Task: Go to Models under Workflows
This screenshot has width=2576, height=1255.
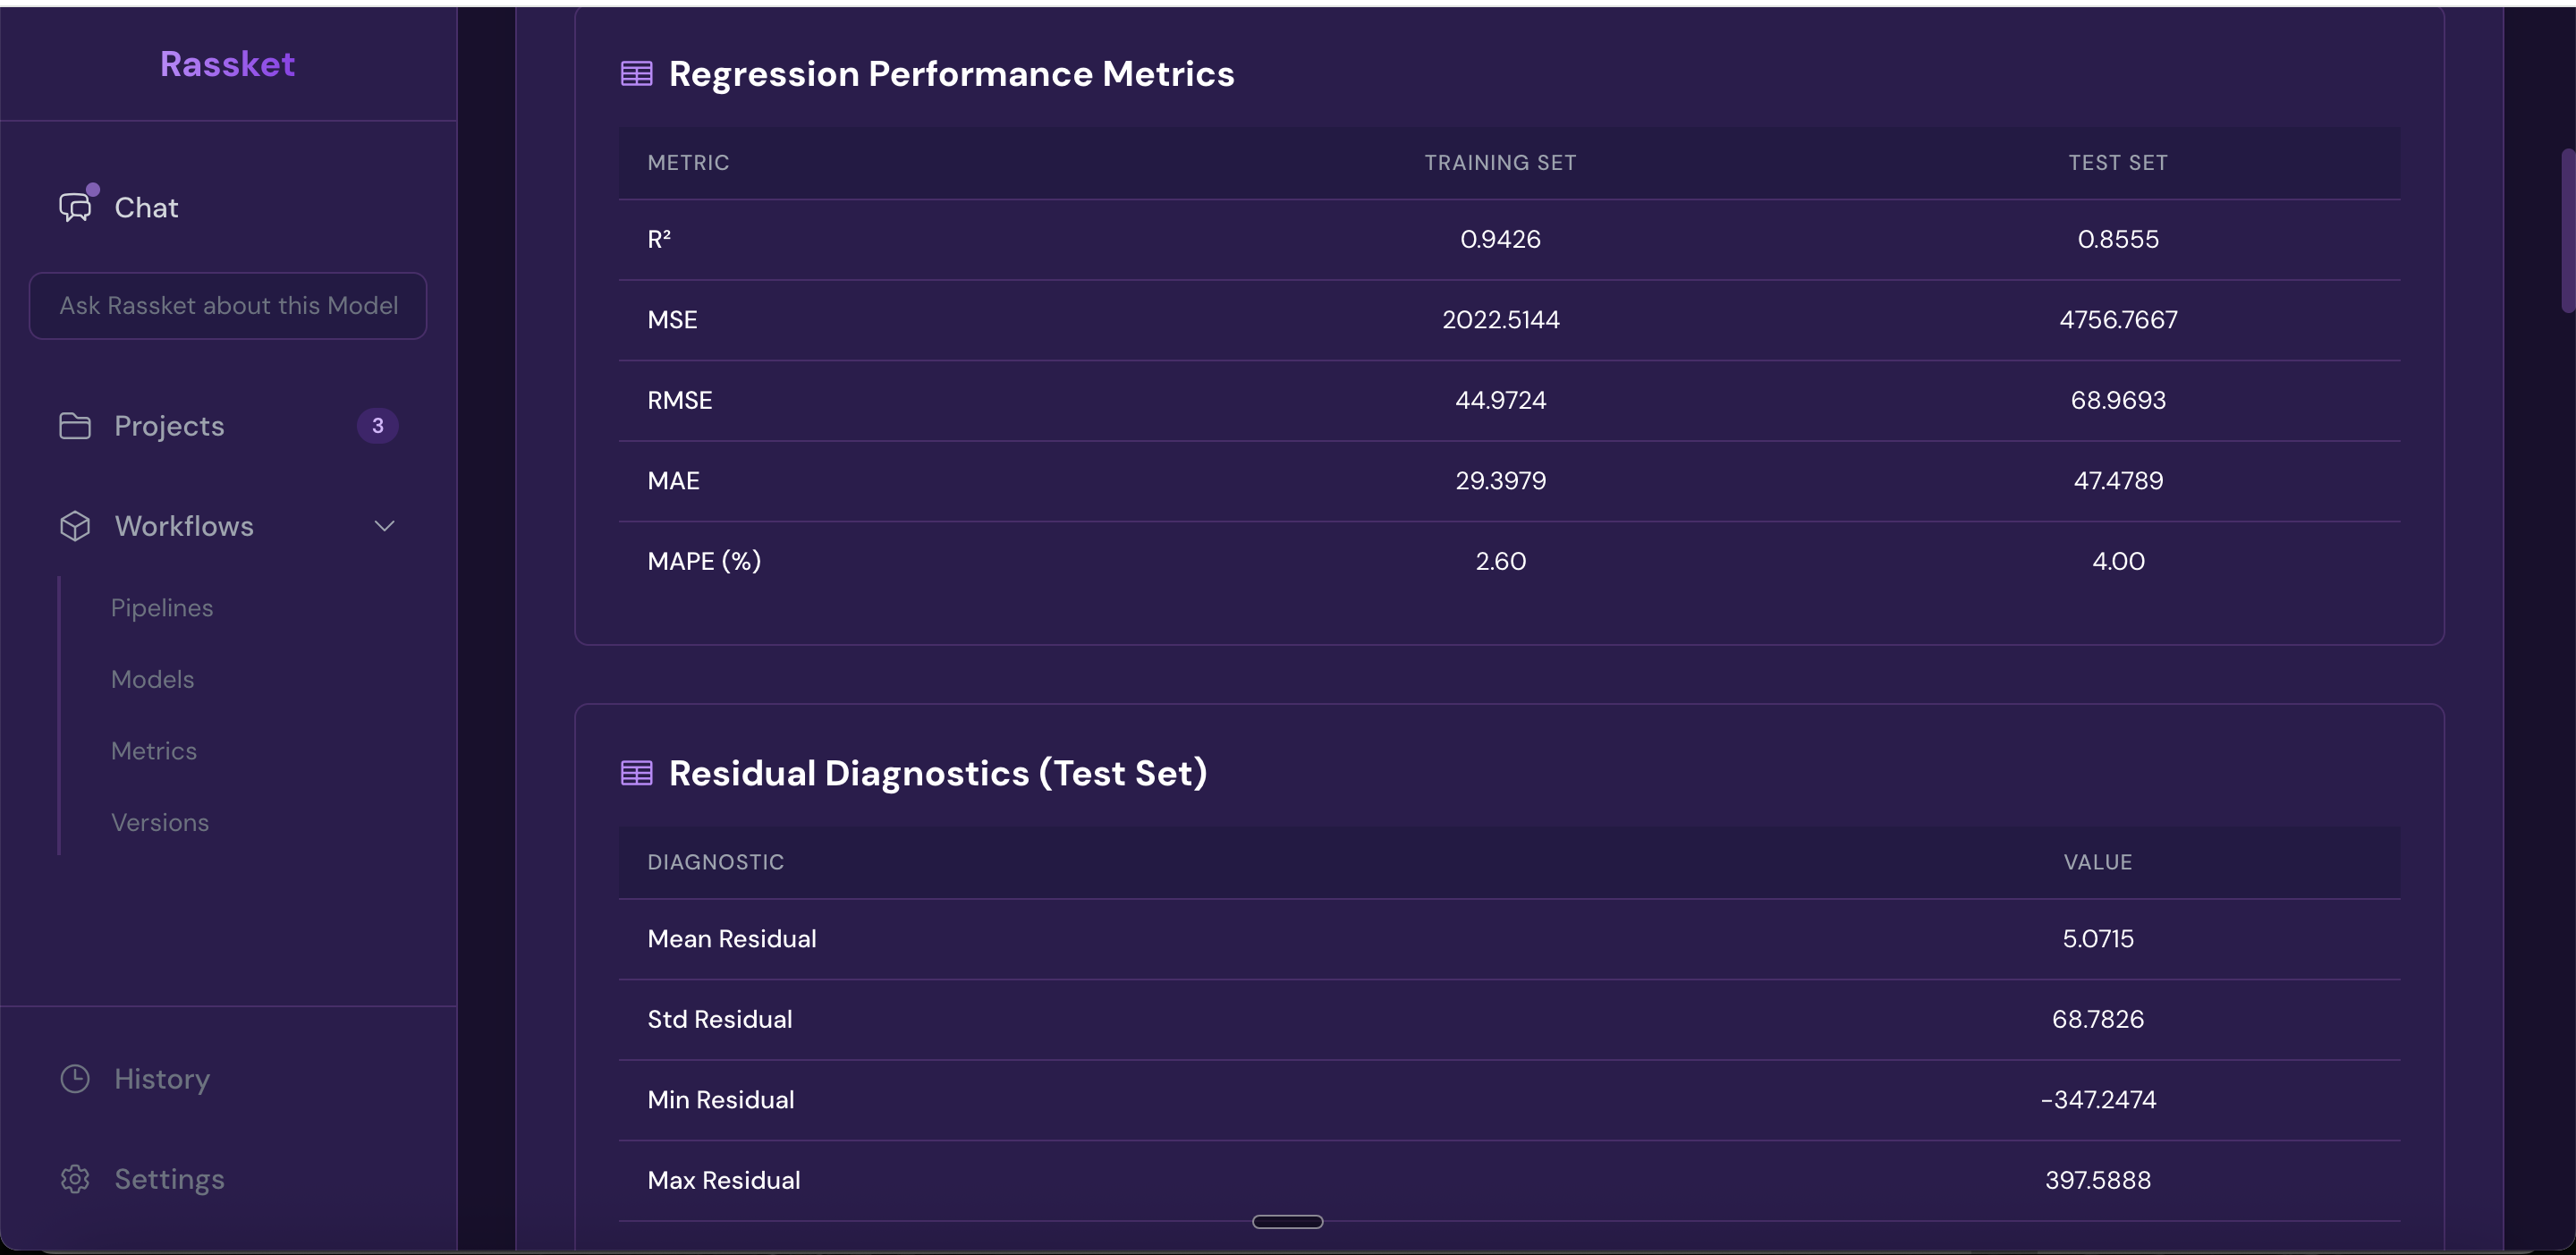Action: pyautogui.click(x=152, y=679)
